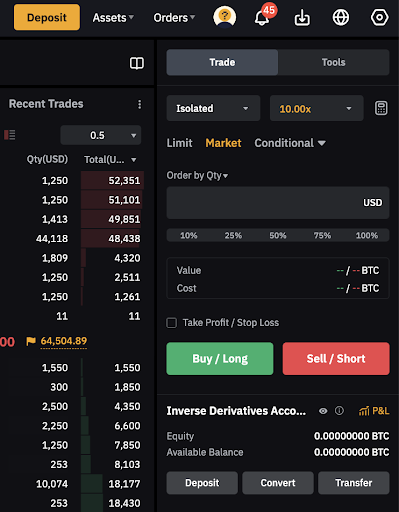This screenshot has width=399, height=512.
Task: Open Recent Trades three-dot options menu
Action: 139,104
